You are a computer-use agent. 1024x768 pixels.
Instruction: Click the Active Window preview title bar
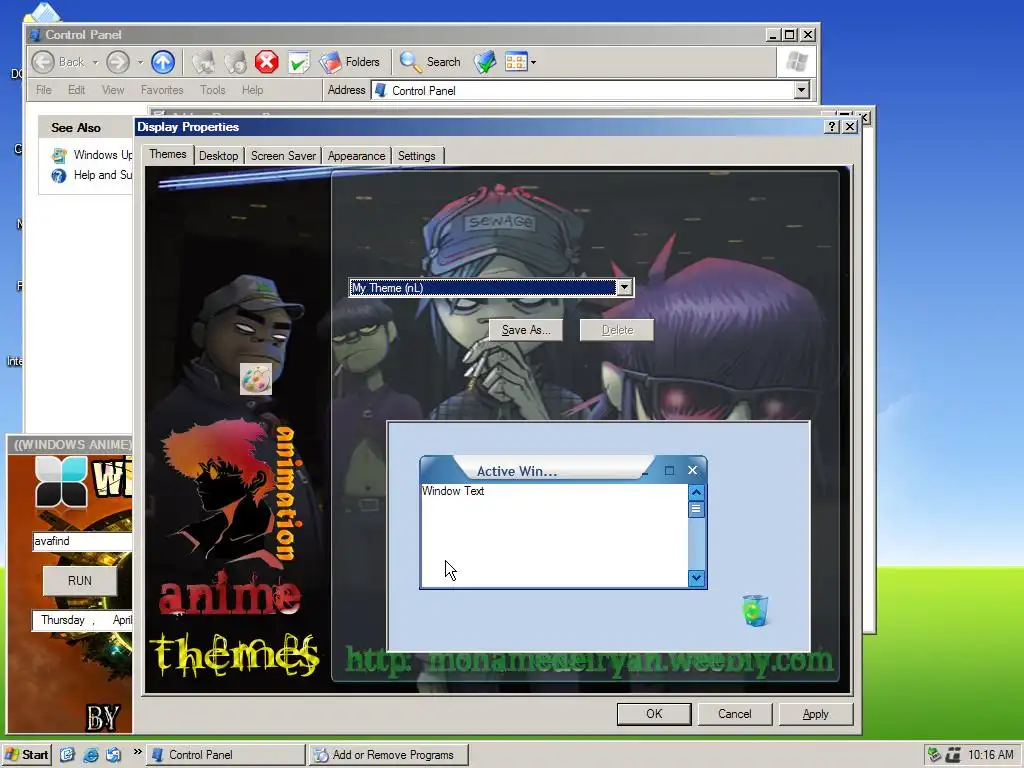pos(562,470)
